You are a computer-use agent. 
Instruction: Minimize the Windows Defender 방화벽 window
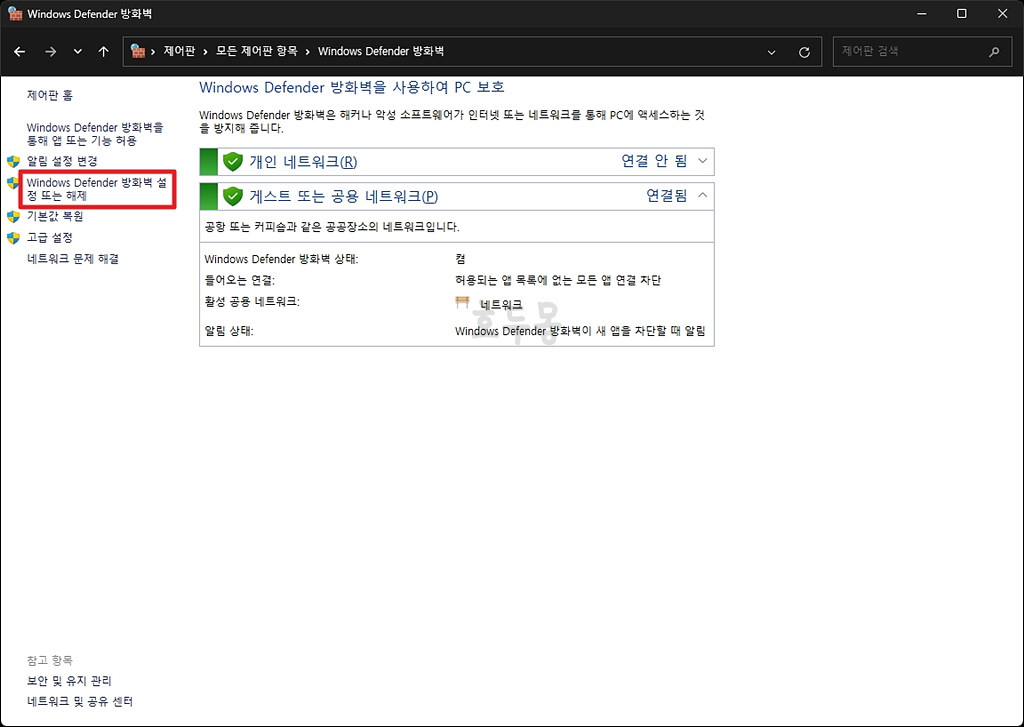pos(921,14)
